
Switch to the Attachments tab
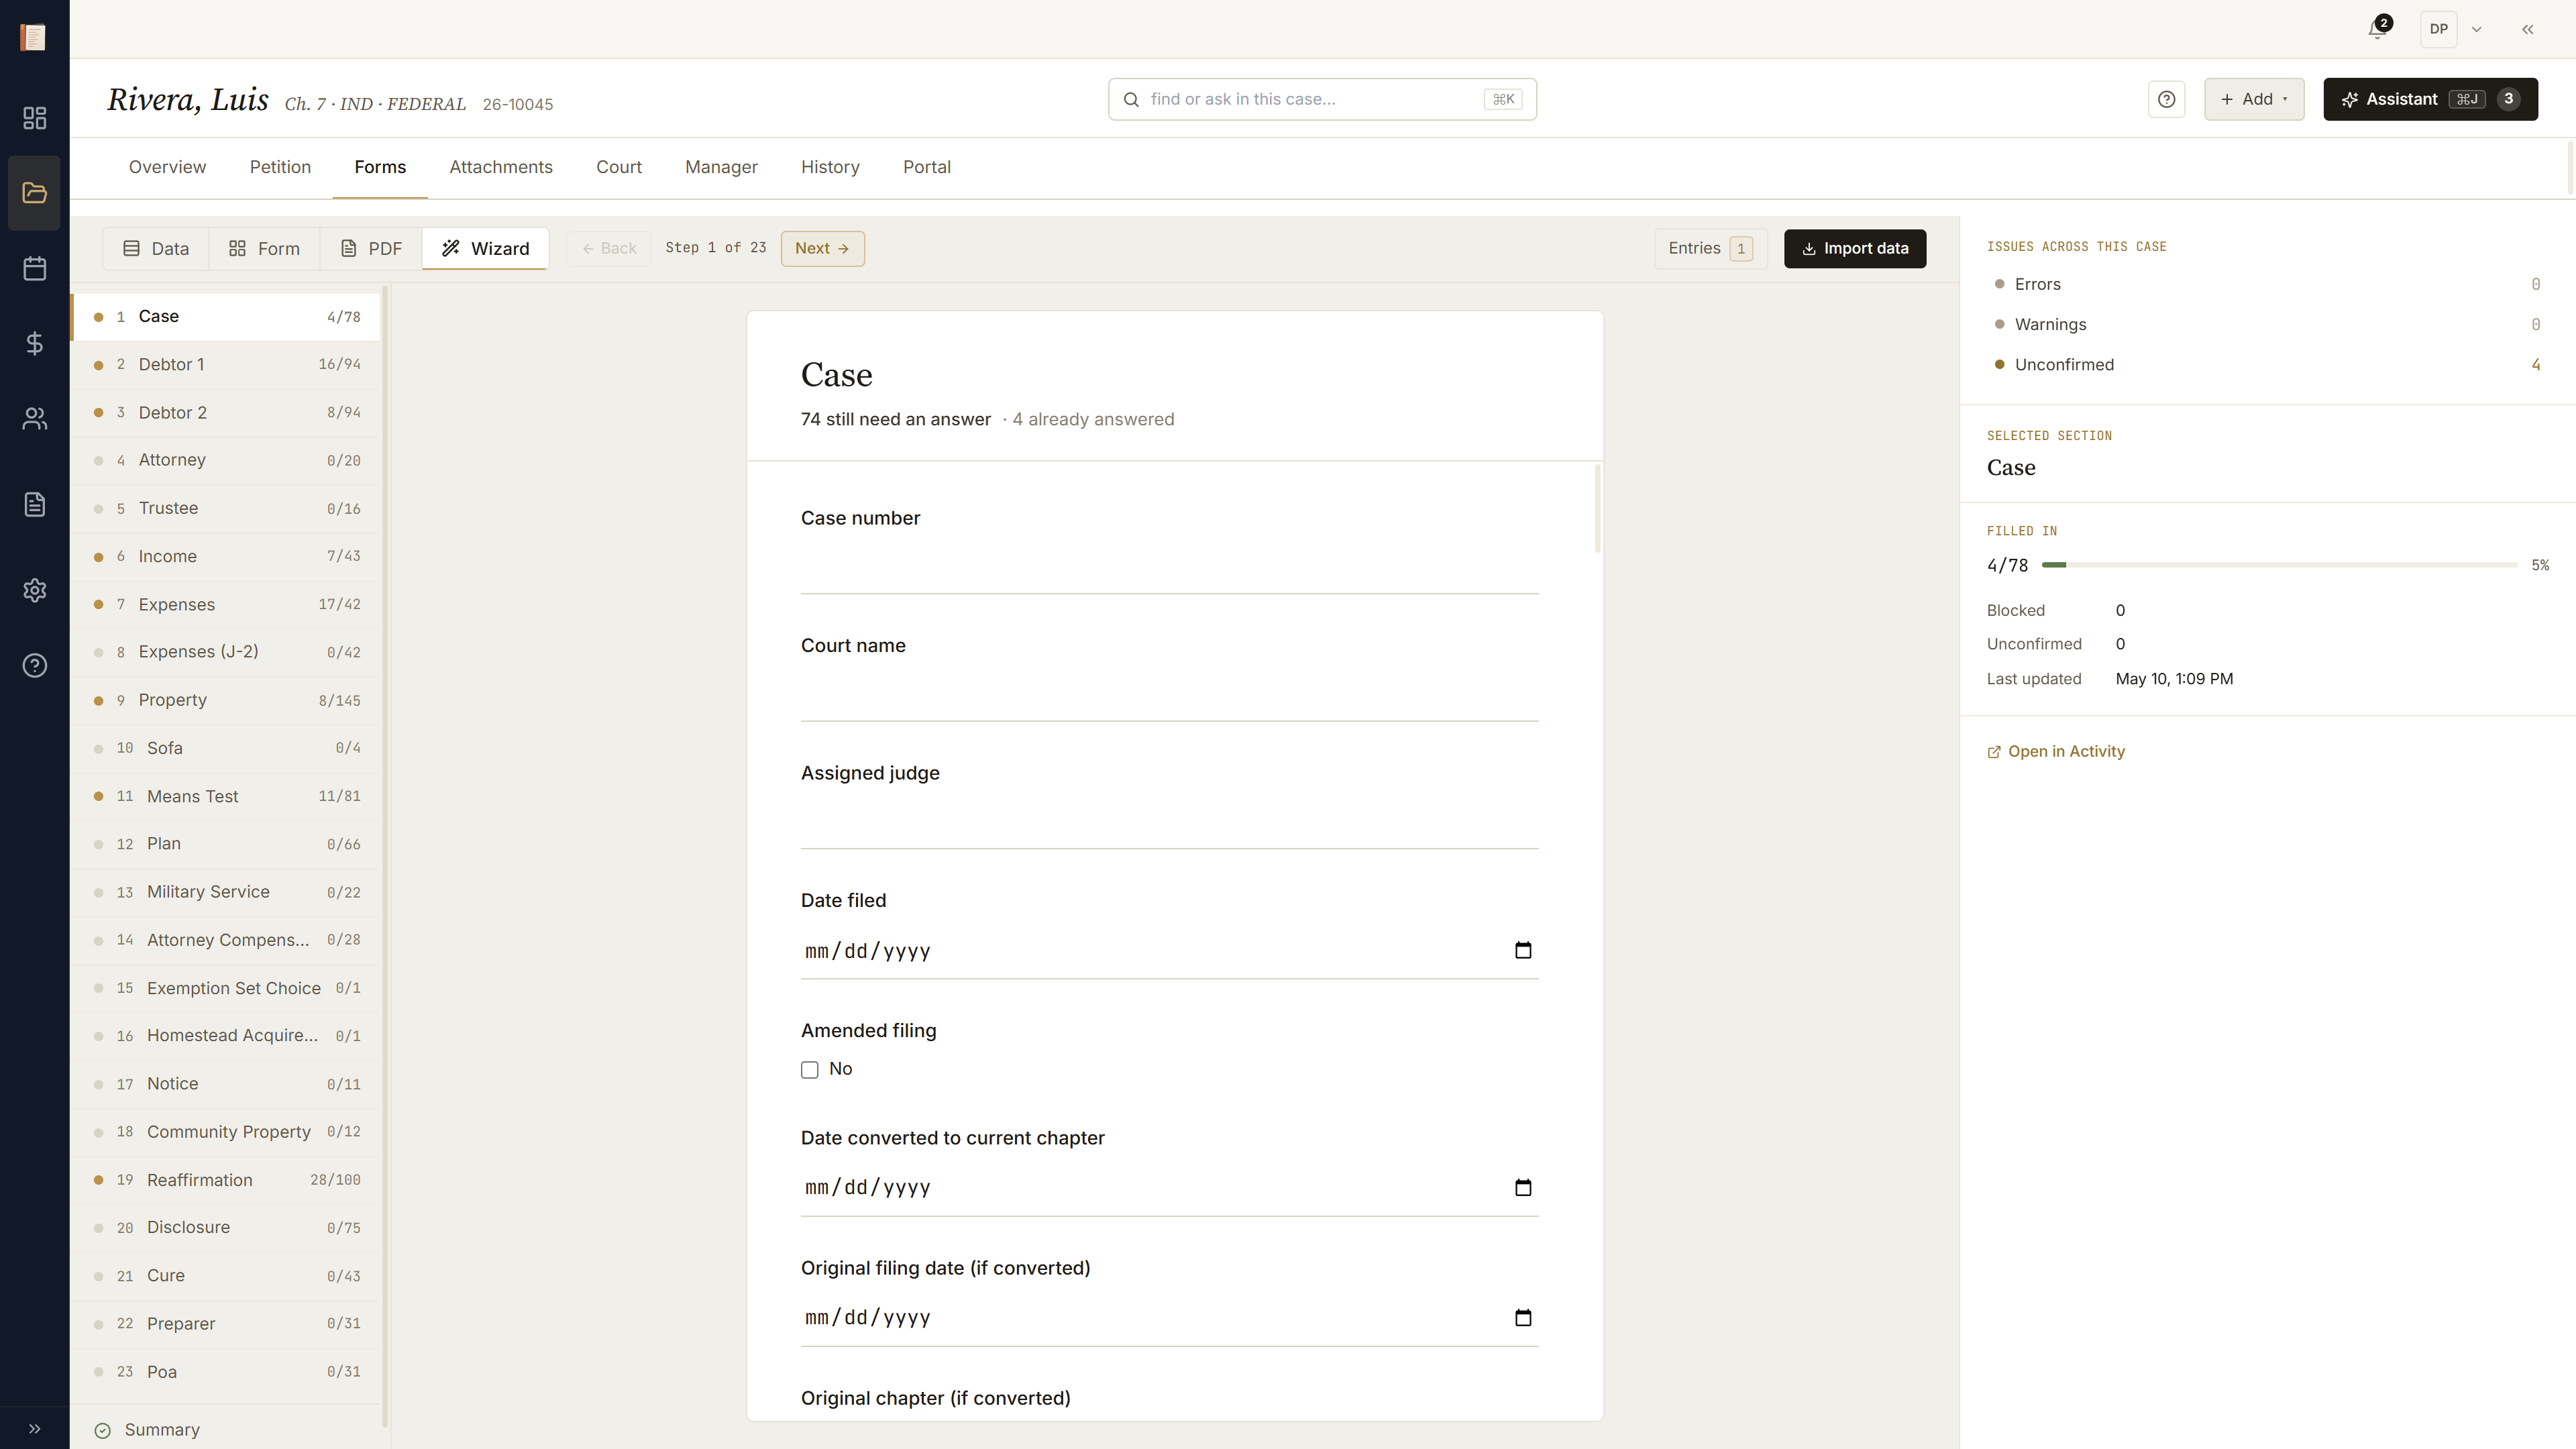pos(501,167)
